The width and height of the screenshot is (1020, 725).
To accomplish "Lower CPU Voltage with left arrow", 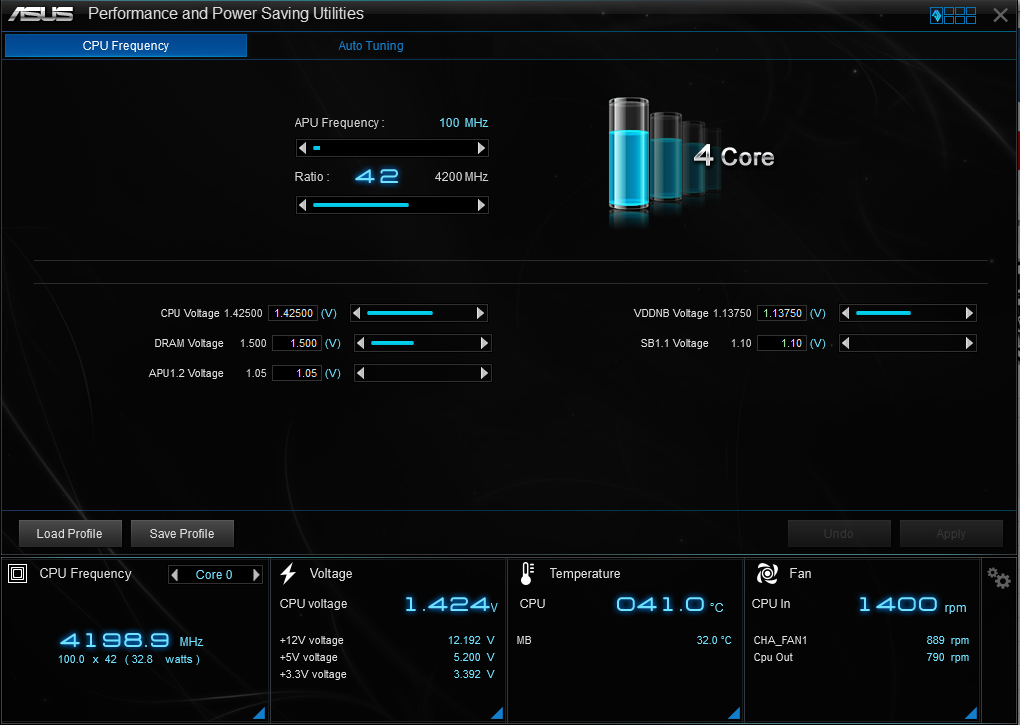I will pyautogui.click(x=356, y=313).
